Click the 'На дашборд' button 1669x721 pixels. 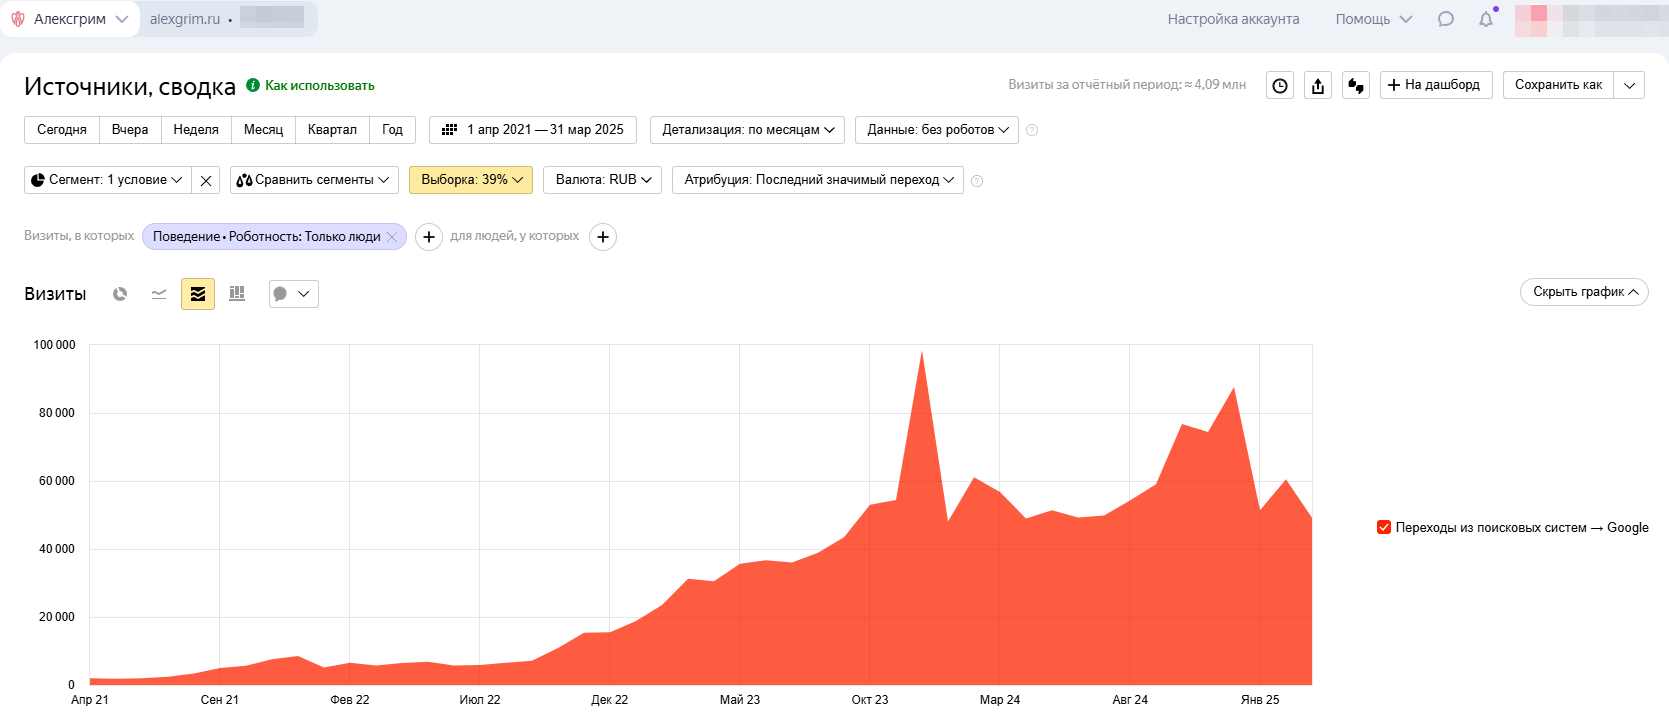pos(1436,85)
